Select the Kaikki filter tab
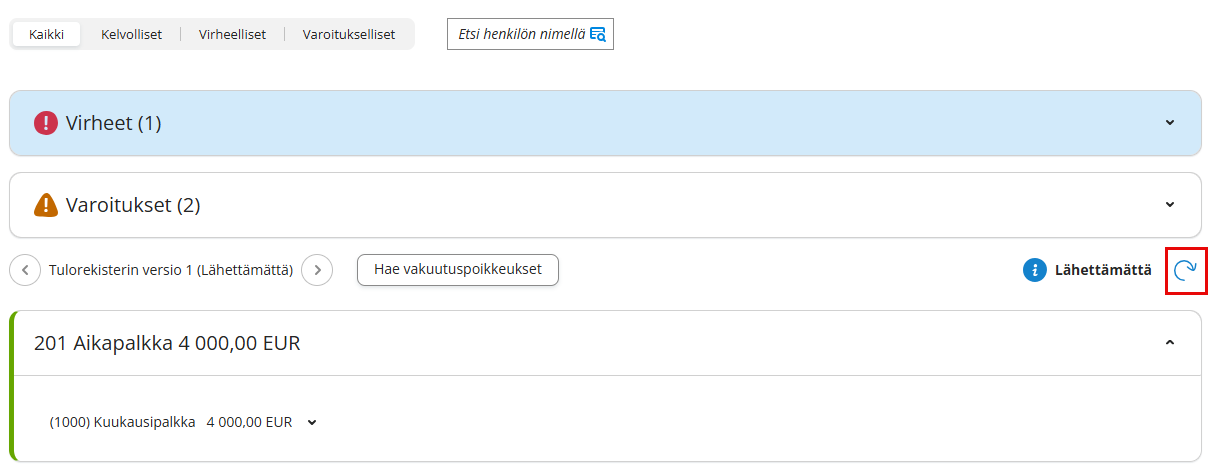 [x=47, y=34]
